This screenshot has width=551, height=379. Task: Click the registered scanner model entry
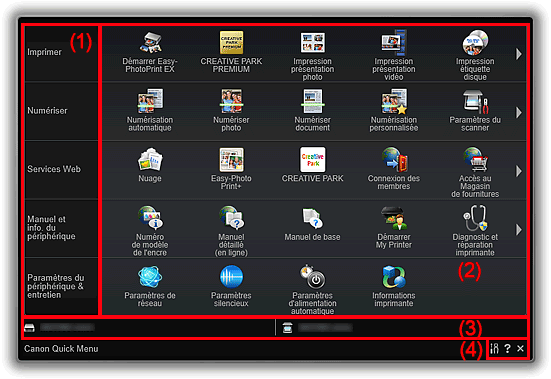(317, 328)
